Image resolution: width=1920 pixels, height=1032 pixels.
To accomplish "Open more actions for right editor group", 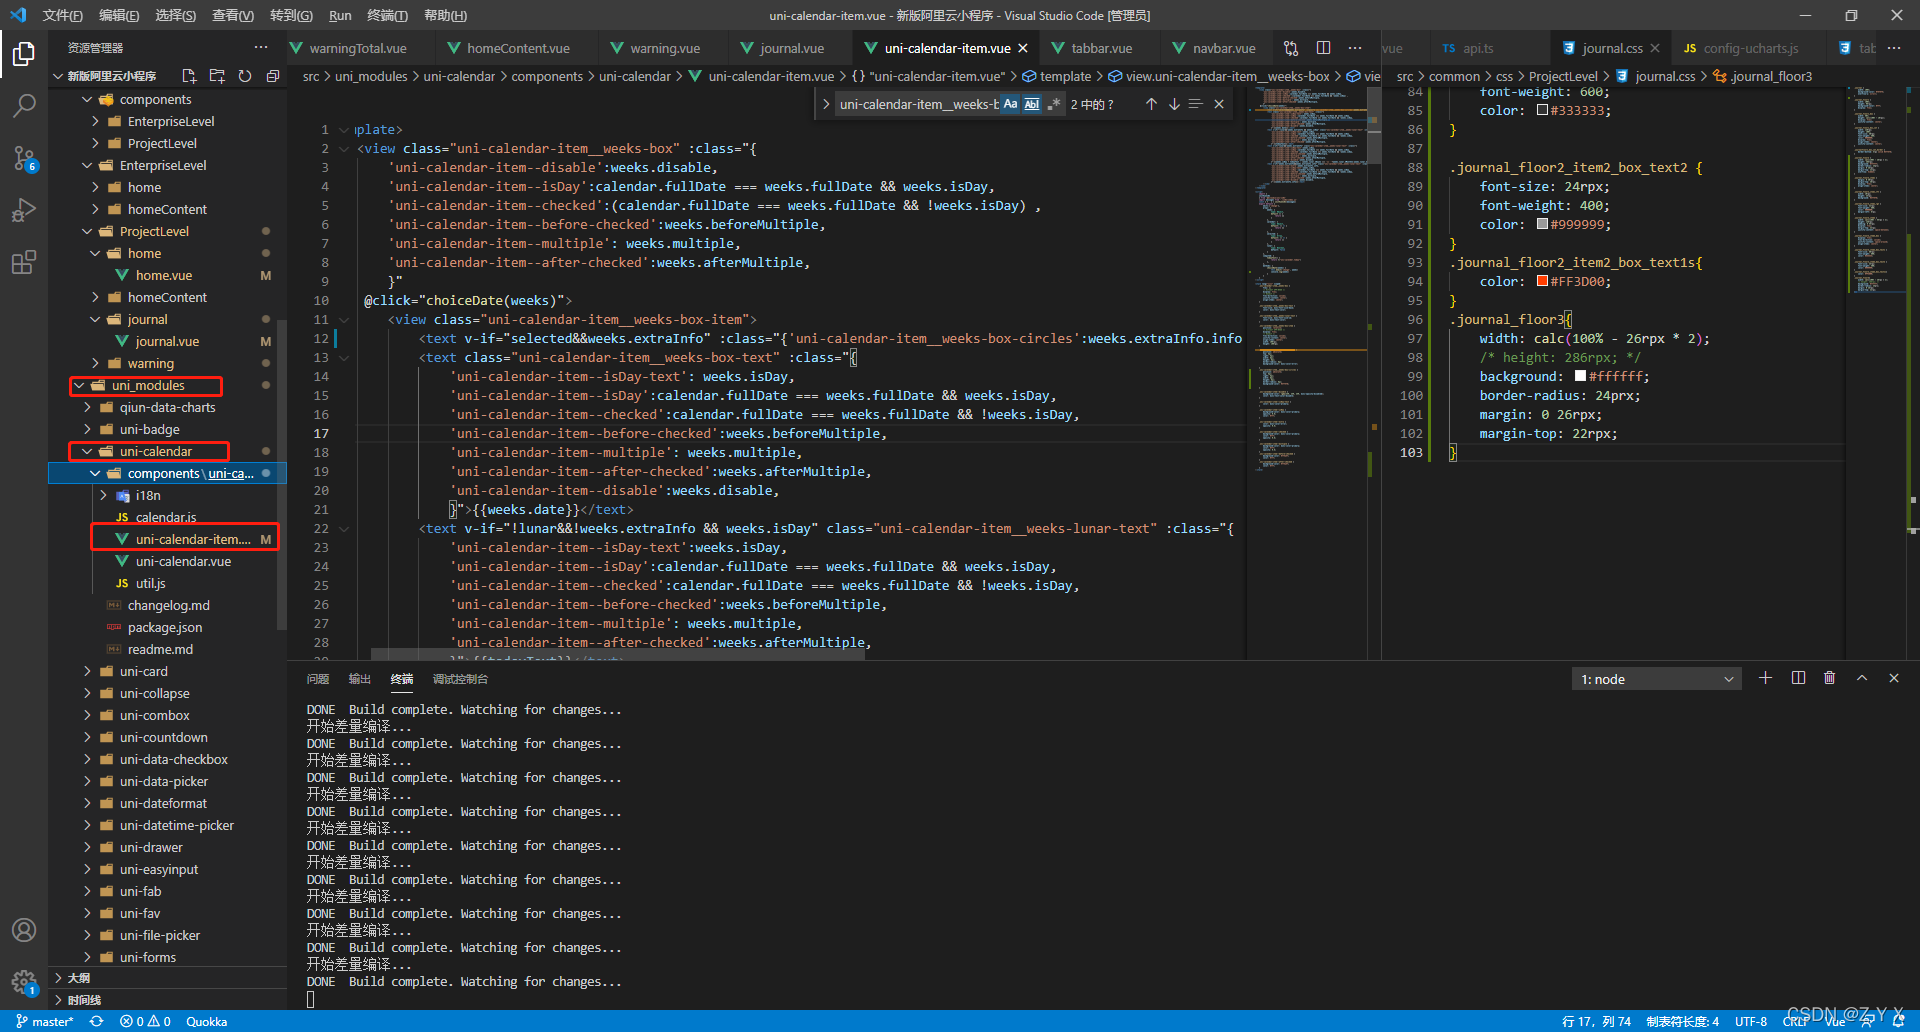I will 1894,48.
